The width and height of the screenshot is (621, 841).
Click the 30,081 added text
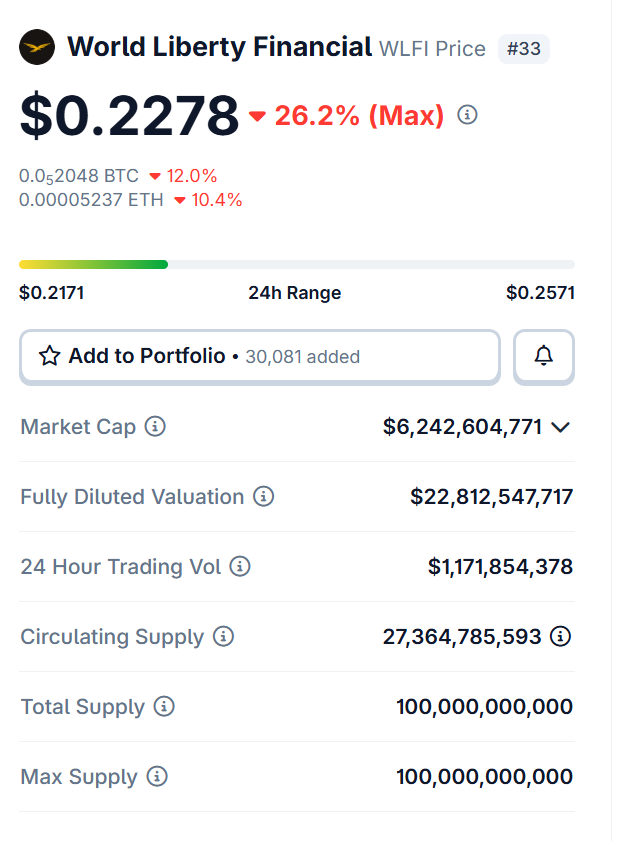coord(302,357)
